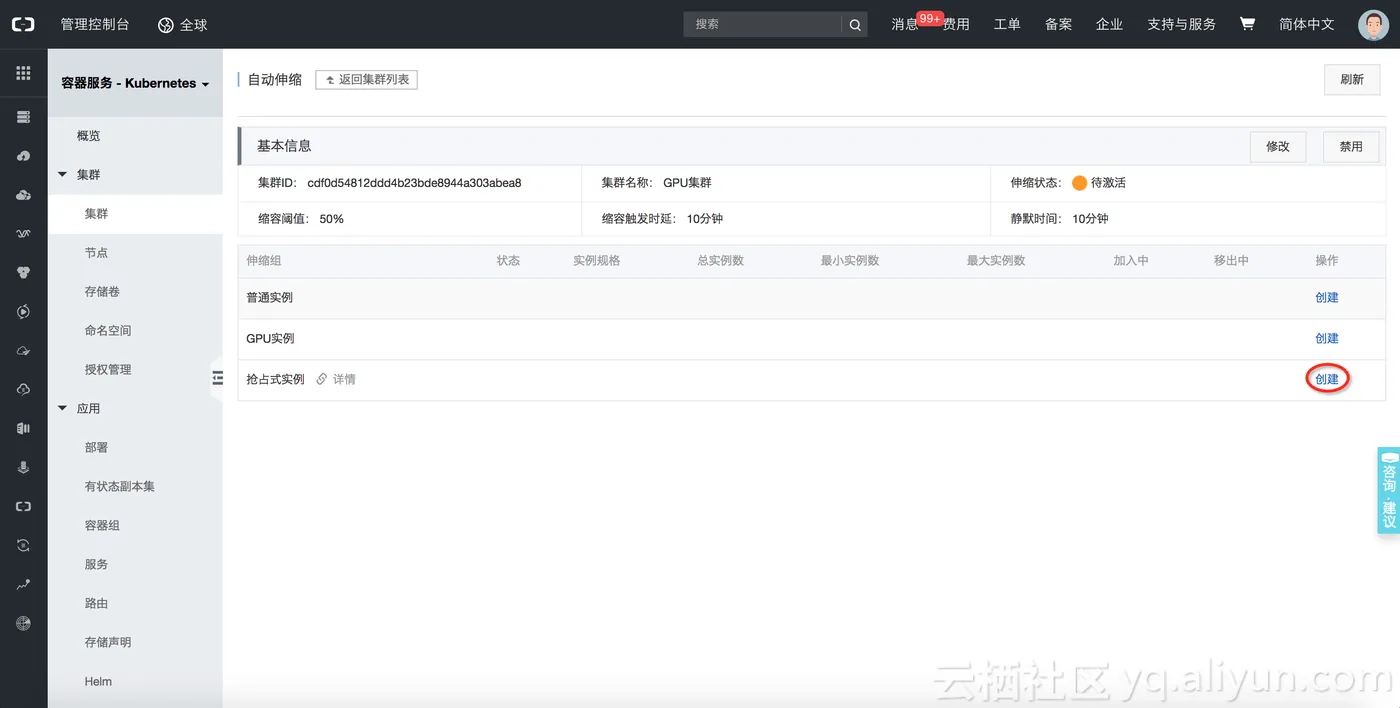The height and width of the screenshot is (708, 1400).
Task: Collapse the 集群 tree section
Action: coord(62,174)
